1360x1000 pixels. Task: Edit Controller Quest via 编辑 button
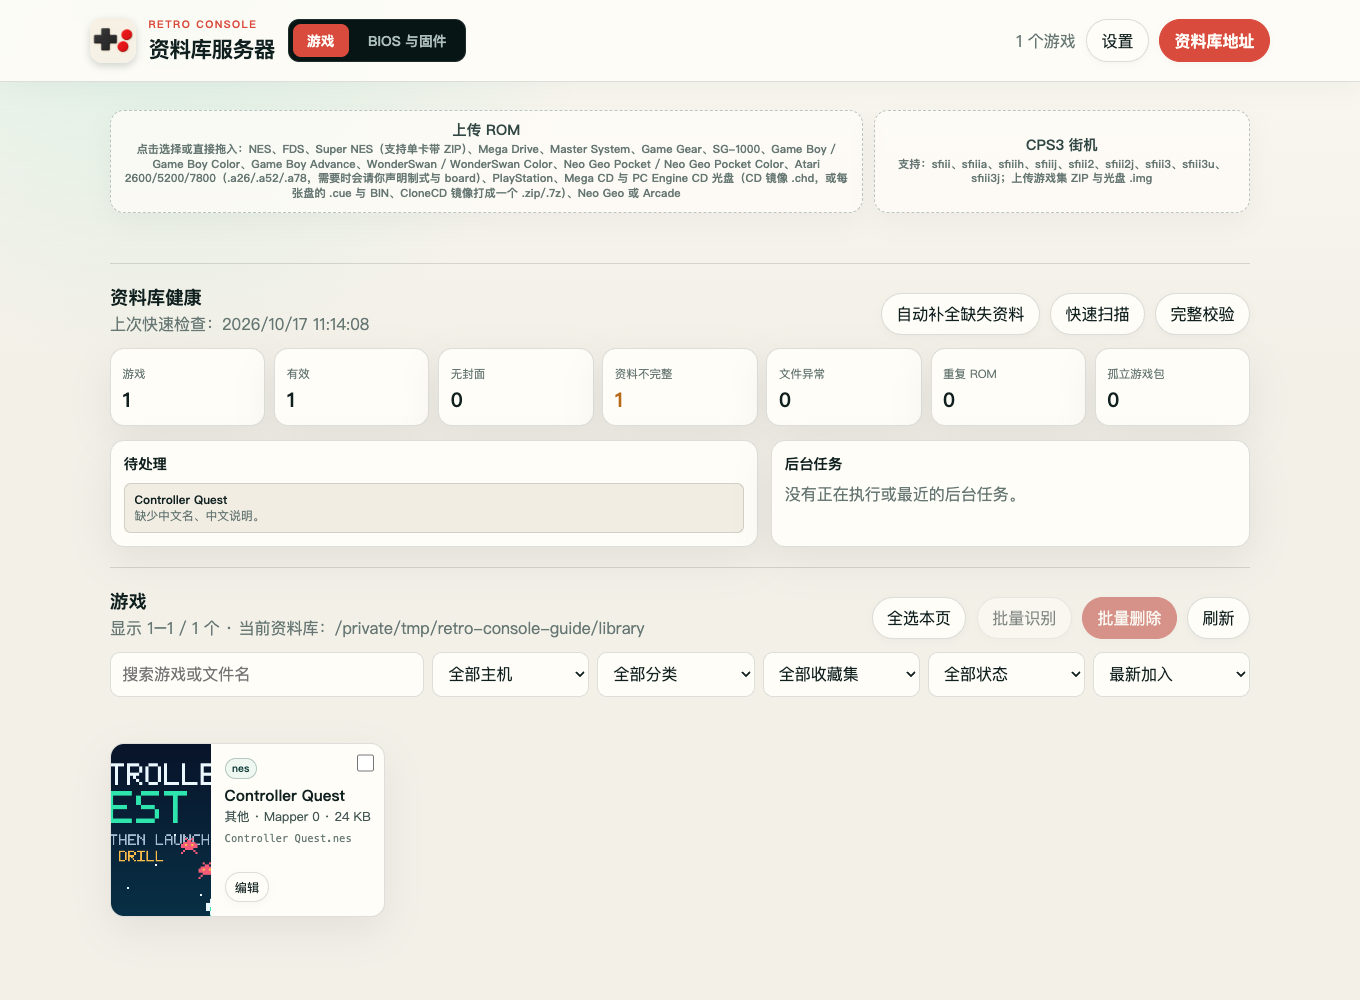tap(247, 887)
